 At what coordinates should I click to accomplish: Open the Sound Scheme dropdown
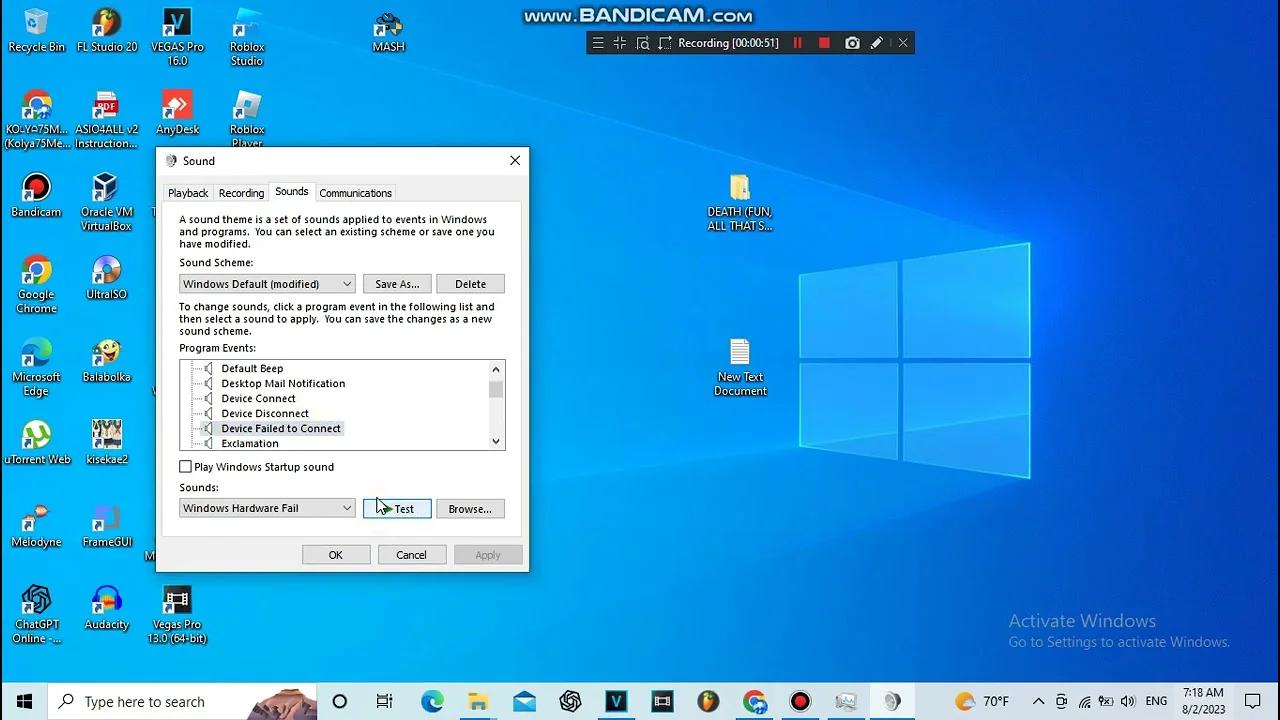click(346, 283)
